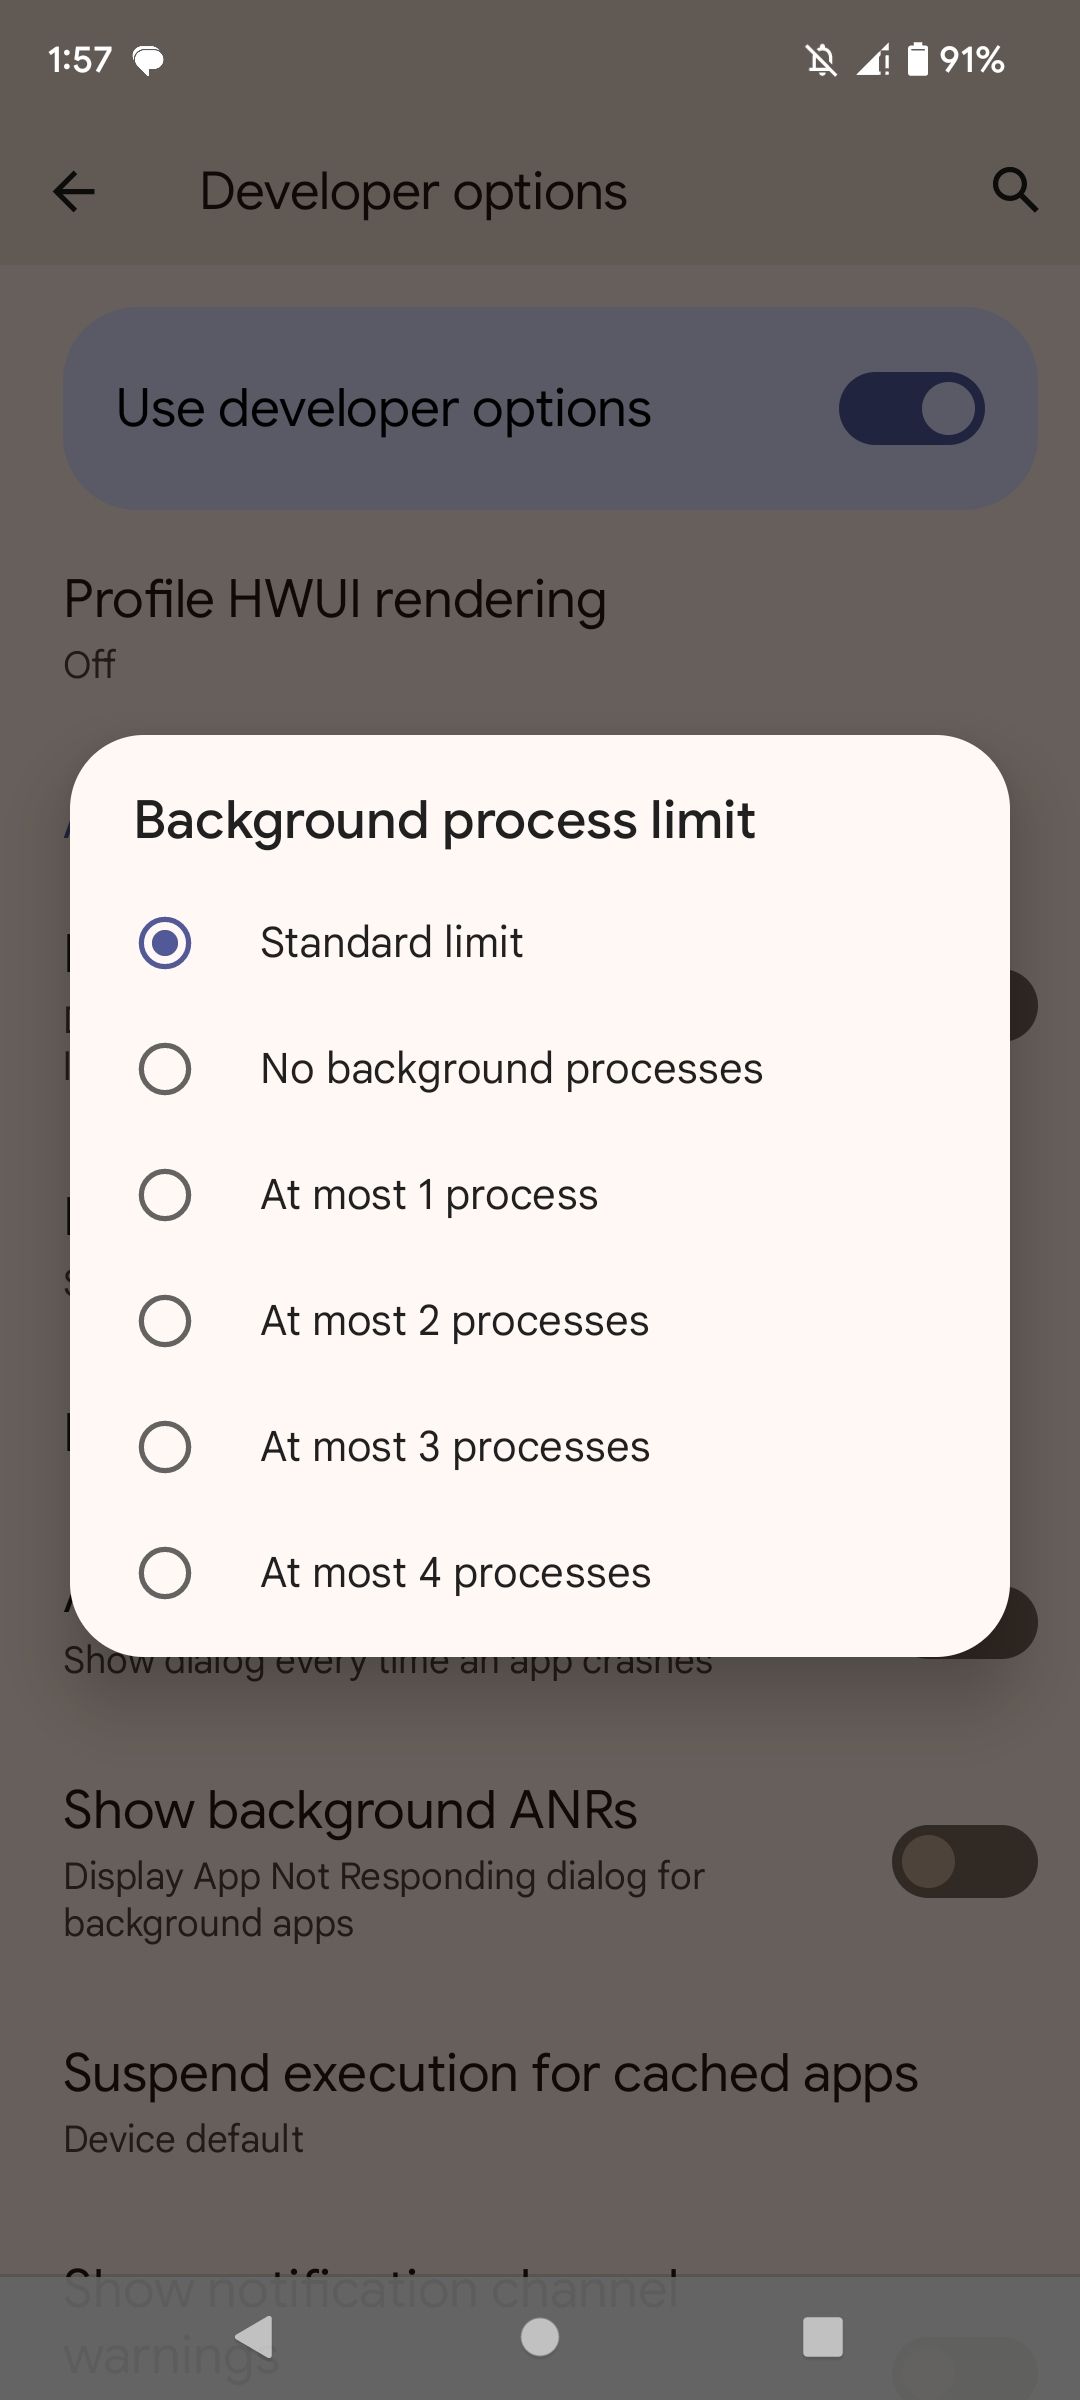This screenshot has width=1080, height=2400.
Task: Tap the notifications-muted status bar icon
Action: point(820,62)
